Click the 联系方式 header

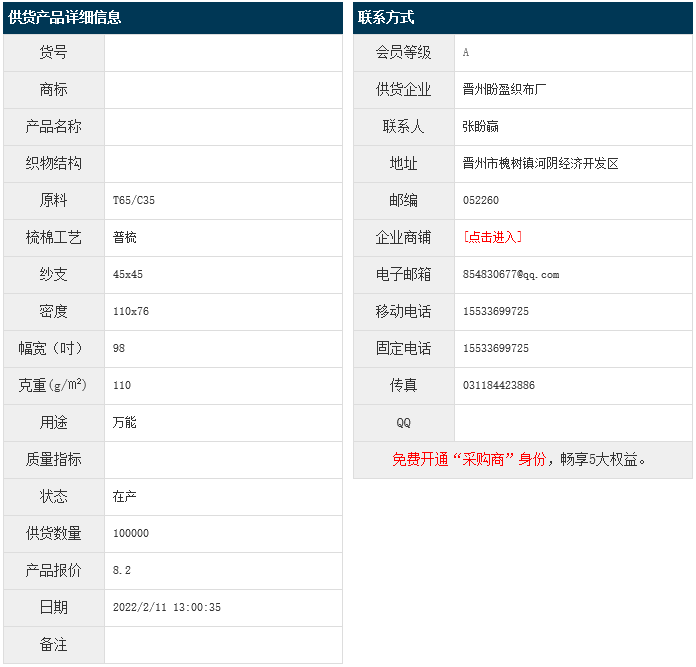386,18
